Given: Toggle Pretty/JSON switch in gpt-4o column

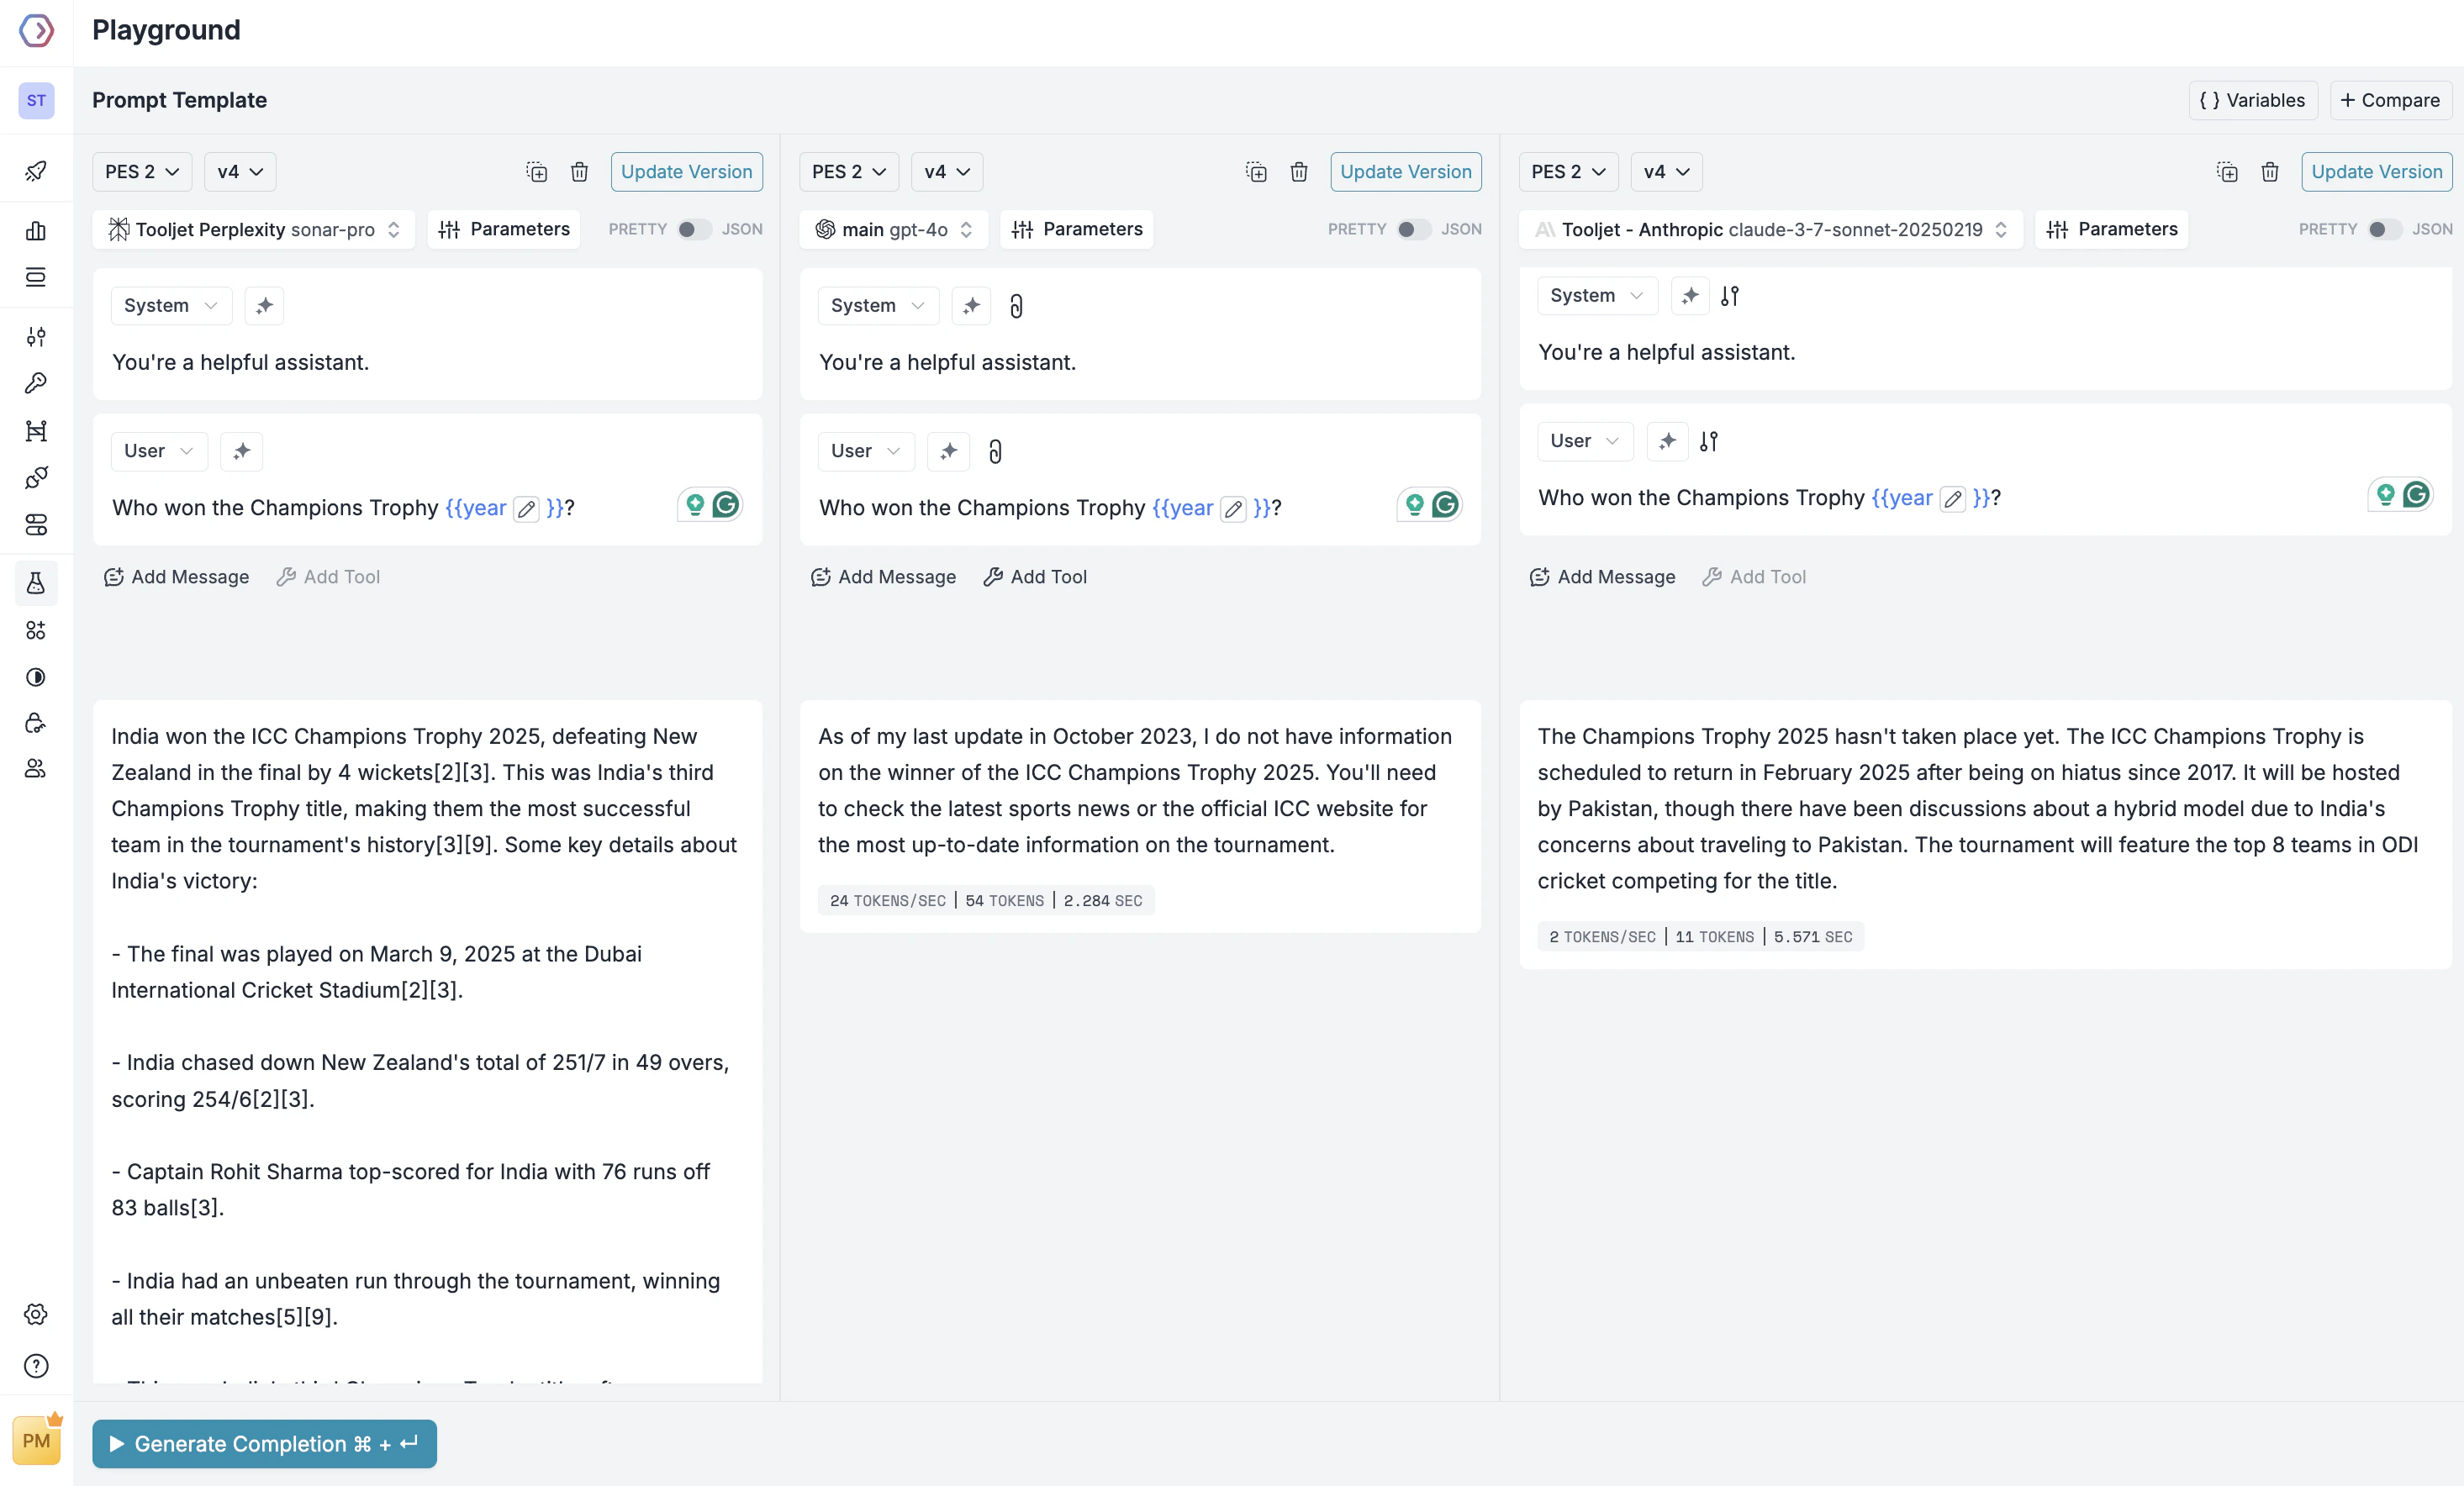Looking at the screenshot, I should 1412,230.
